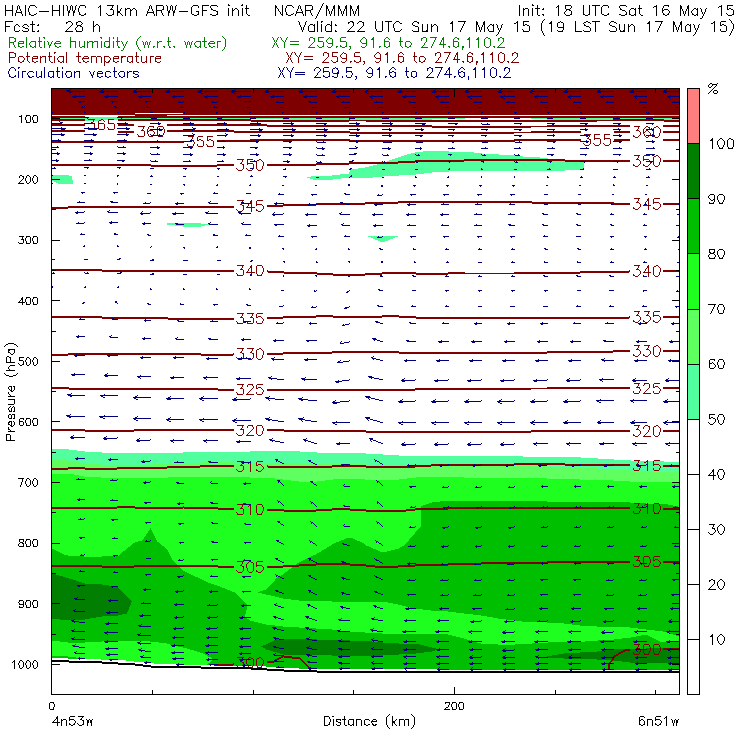Click 'Init: 18 UTC Sat 16 May 15' text

625,11
